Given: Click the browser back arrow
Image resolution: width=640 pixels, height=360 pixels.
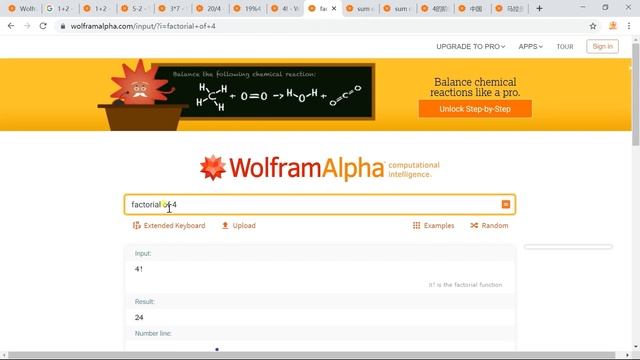Looking at the screenshot, I should 11,26.
